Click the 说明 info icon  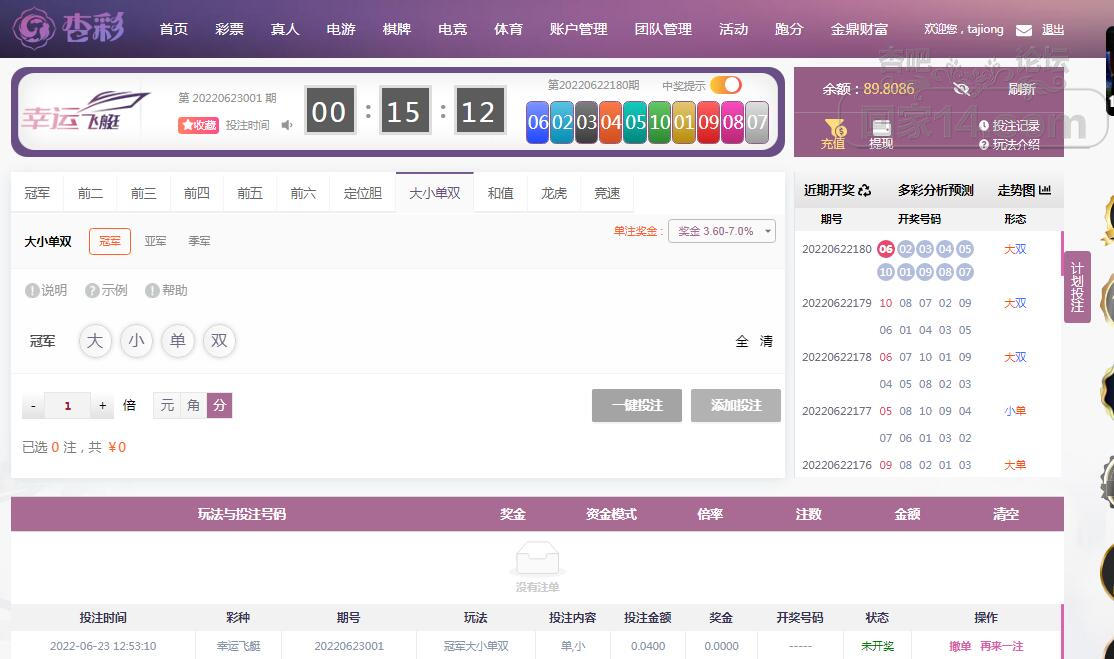click(x=32, y=290)
